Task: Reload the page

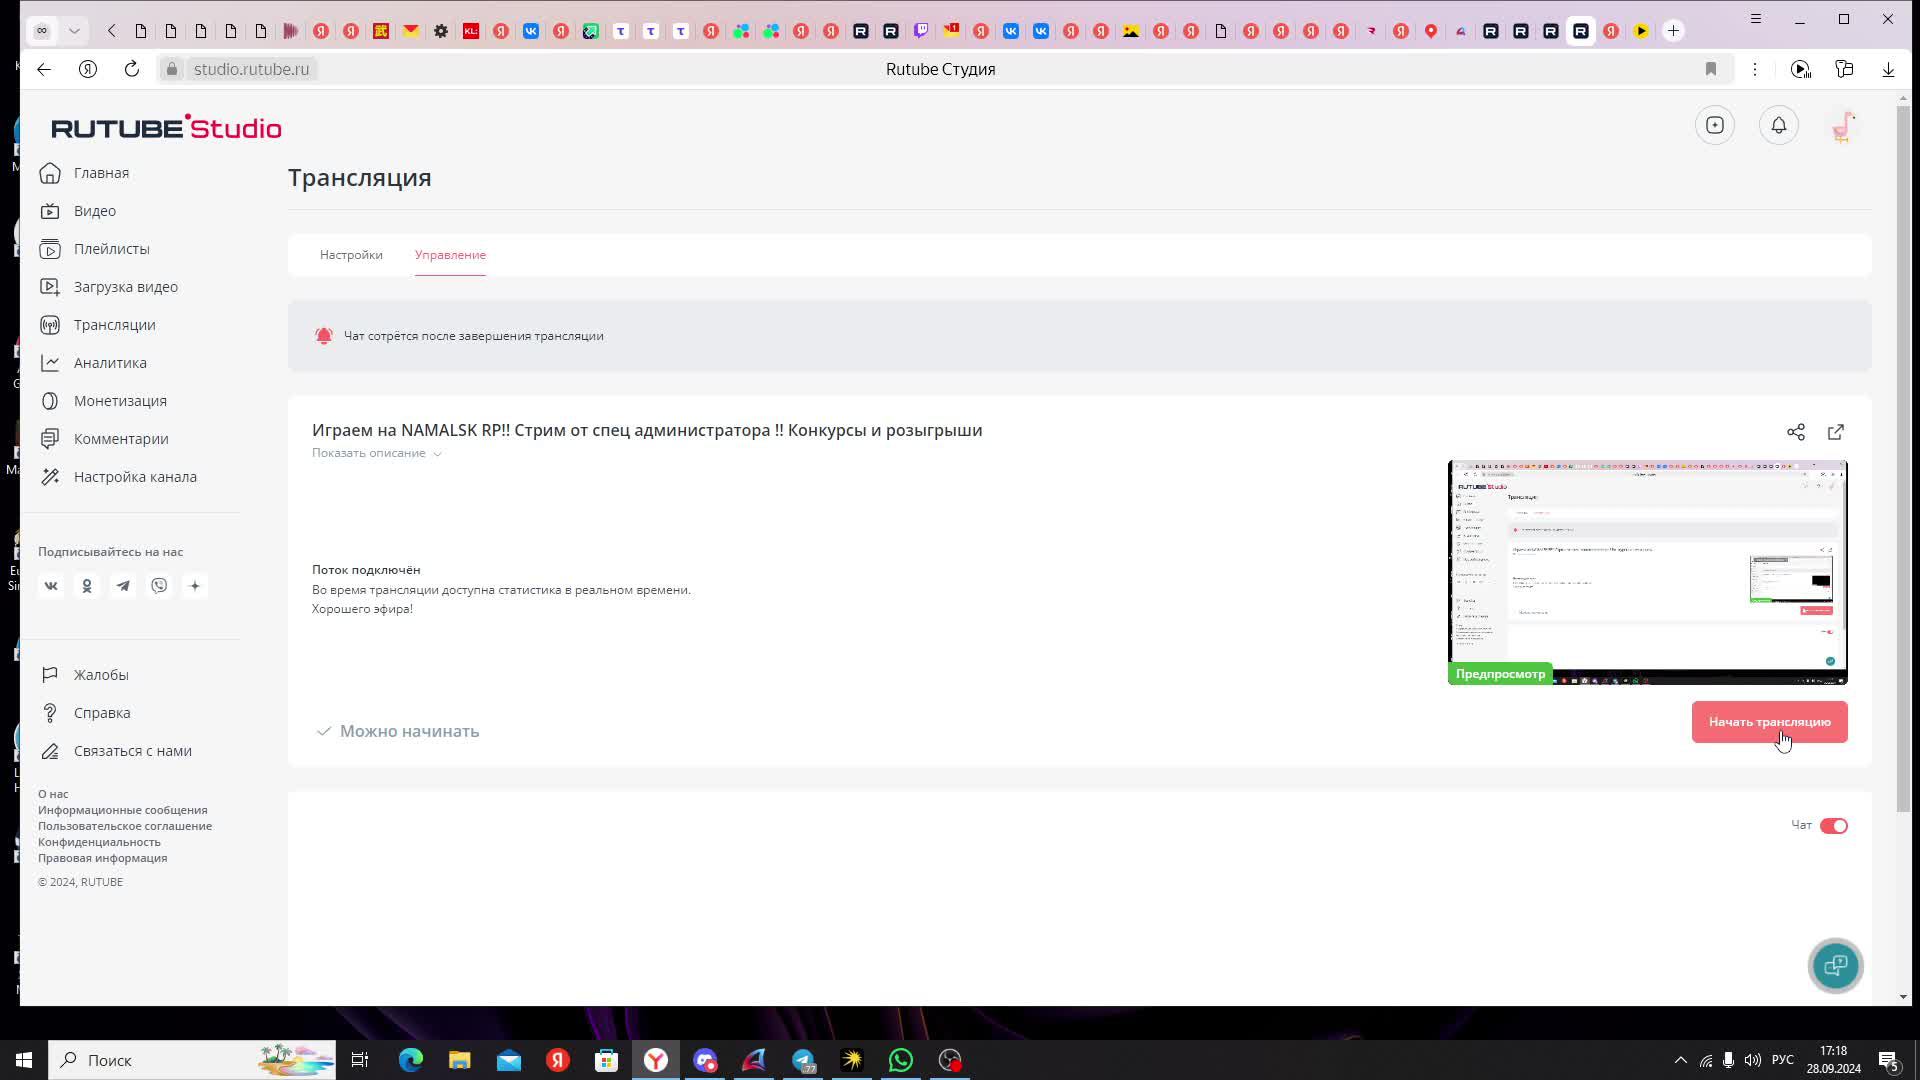Action: click(132, 69)
